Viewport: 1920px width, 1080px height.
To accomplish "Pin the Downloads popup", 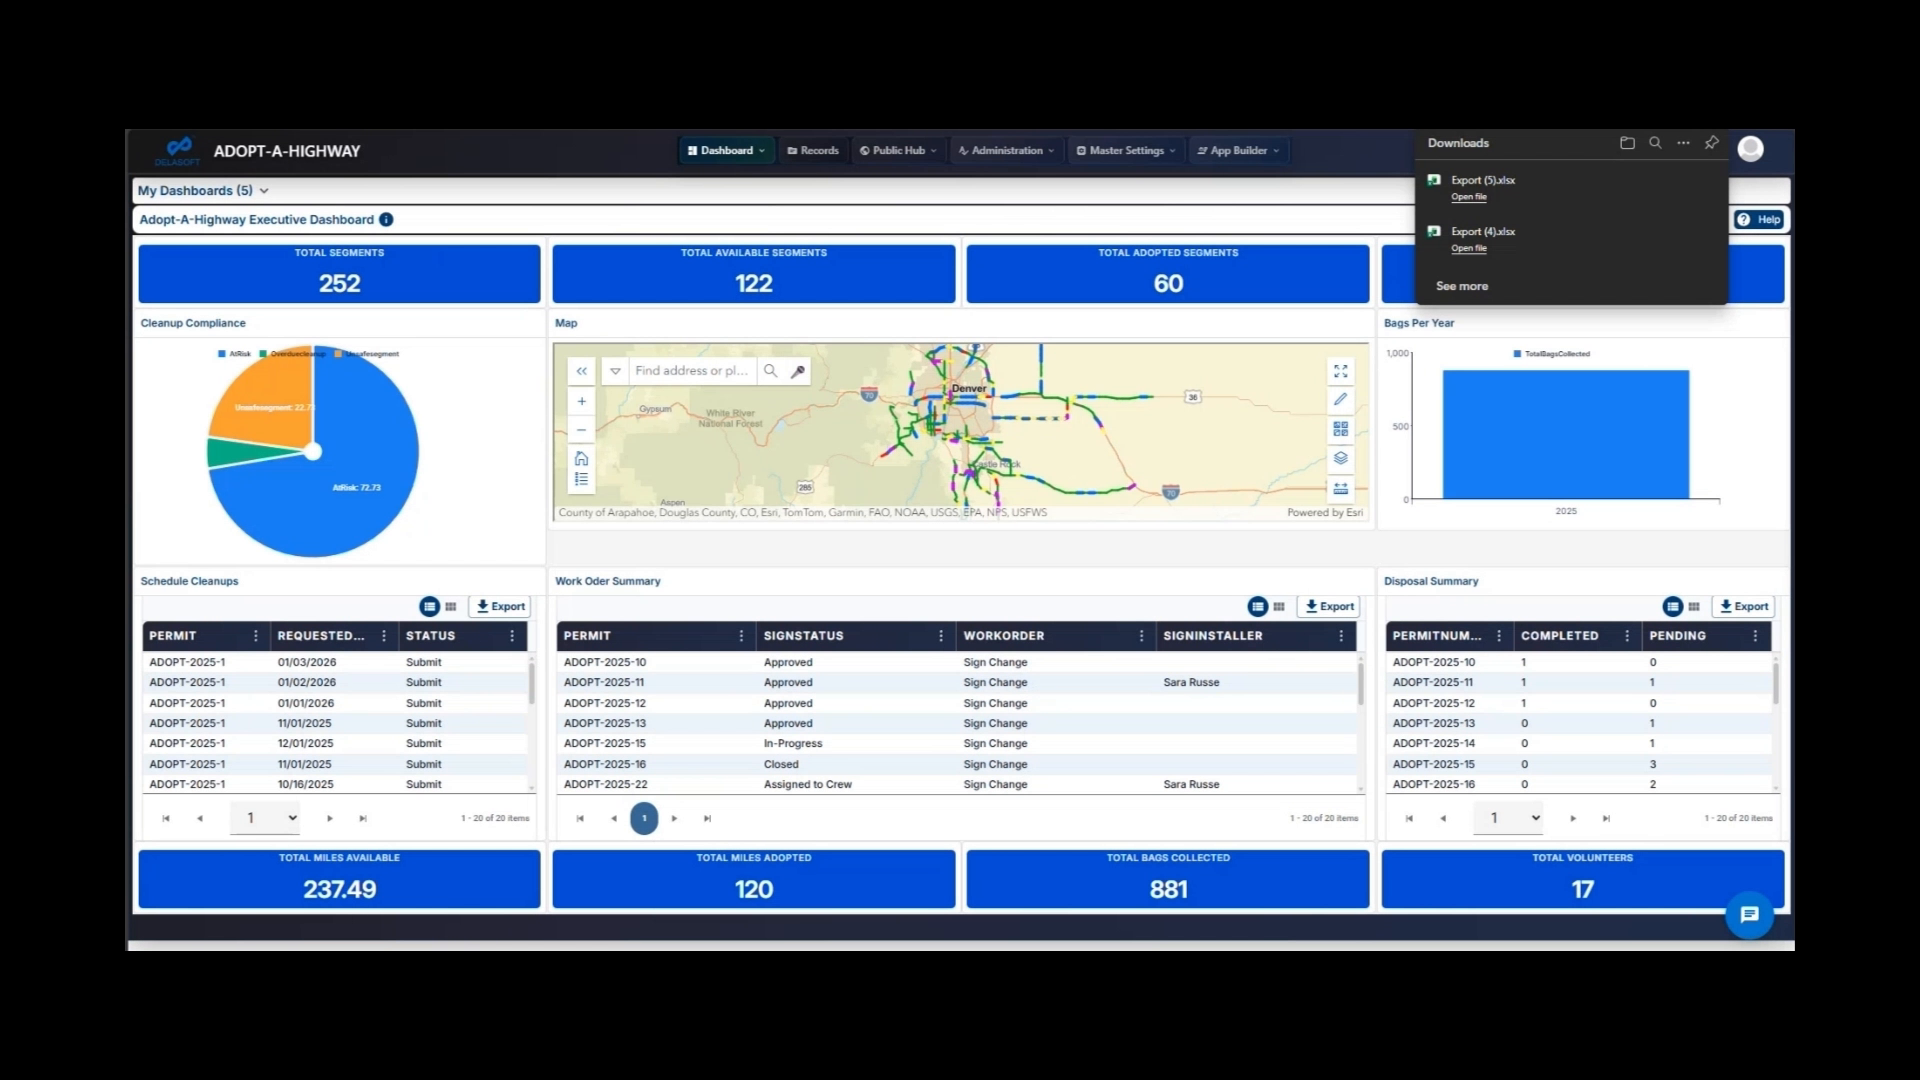I will pos(1711,143).
